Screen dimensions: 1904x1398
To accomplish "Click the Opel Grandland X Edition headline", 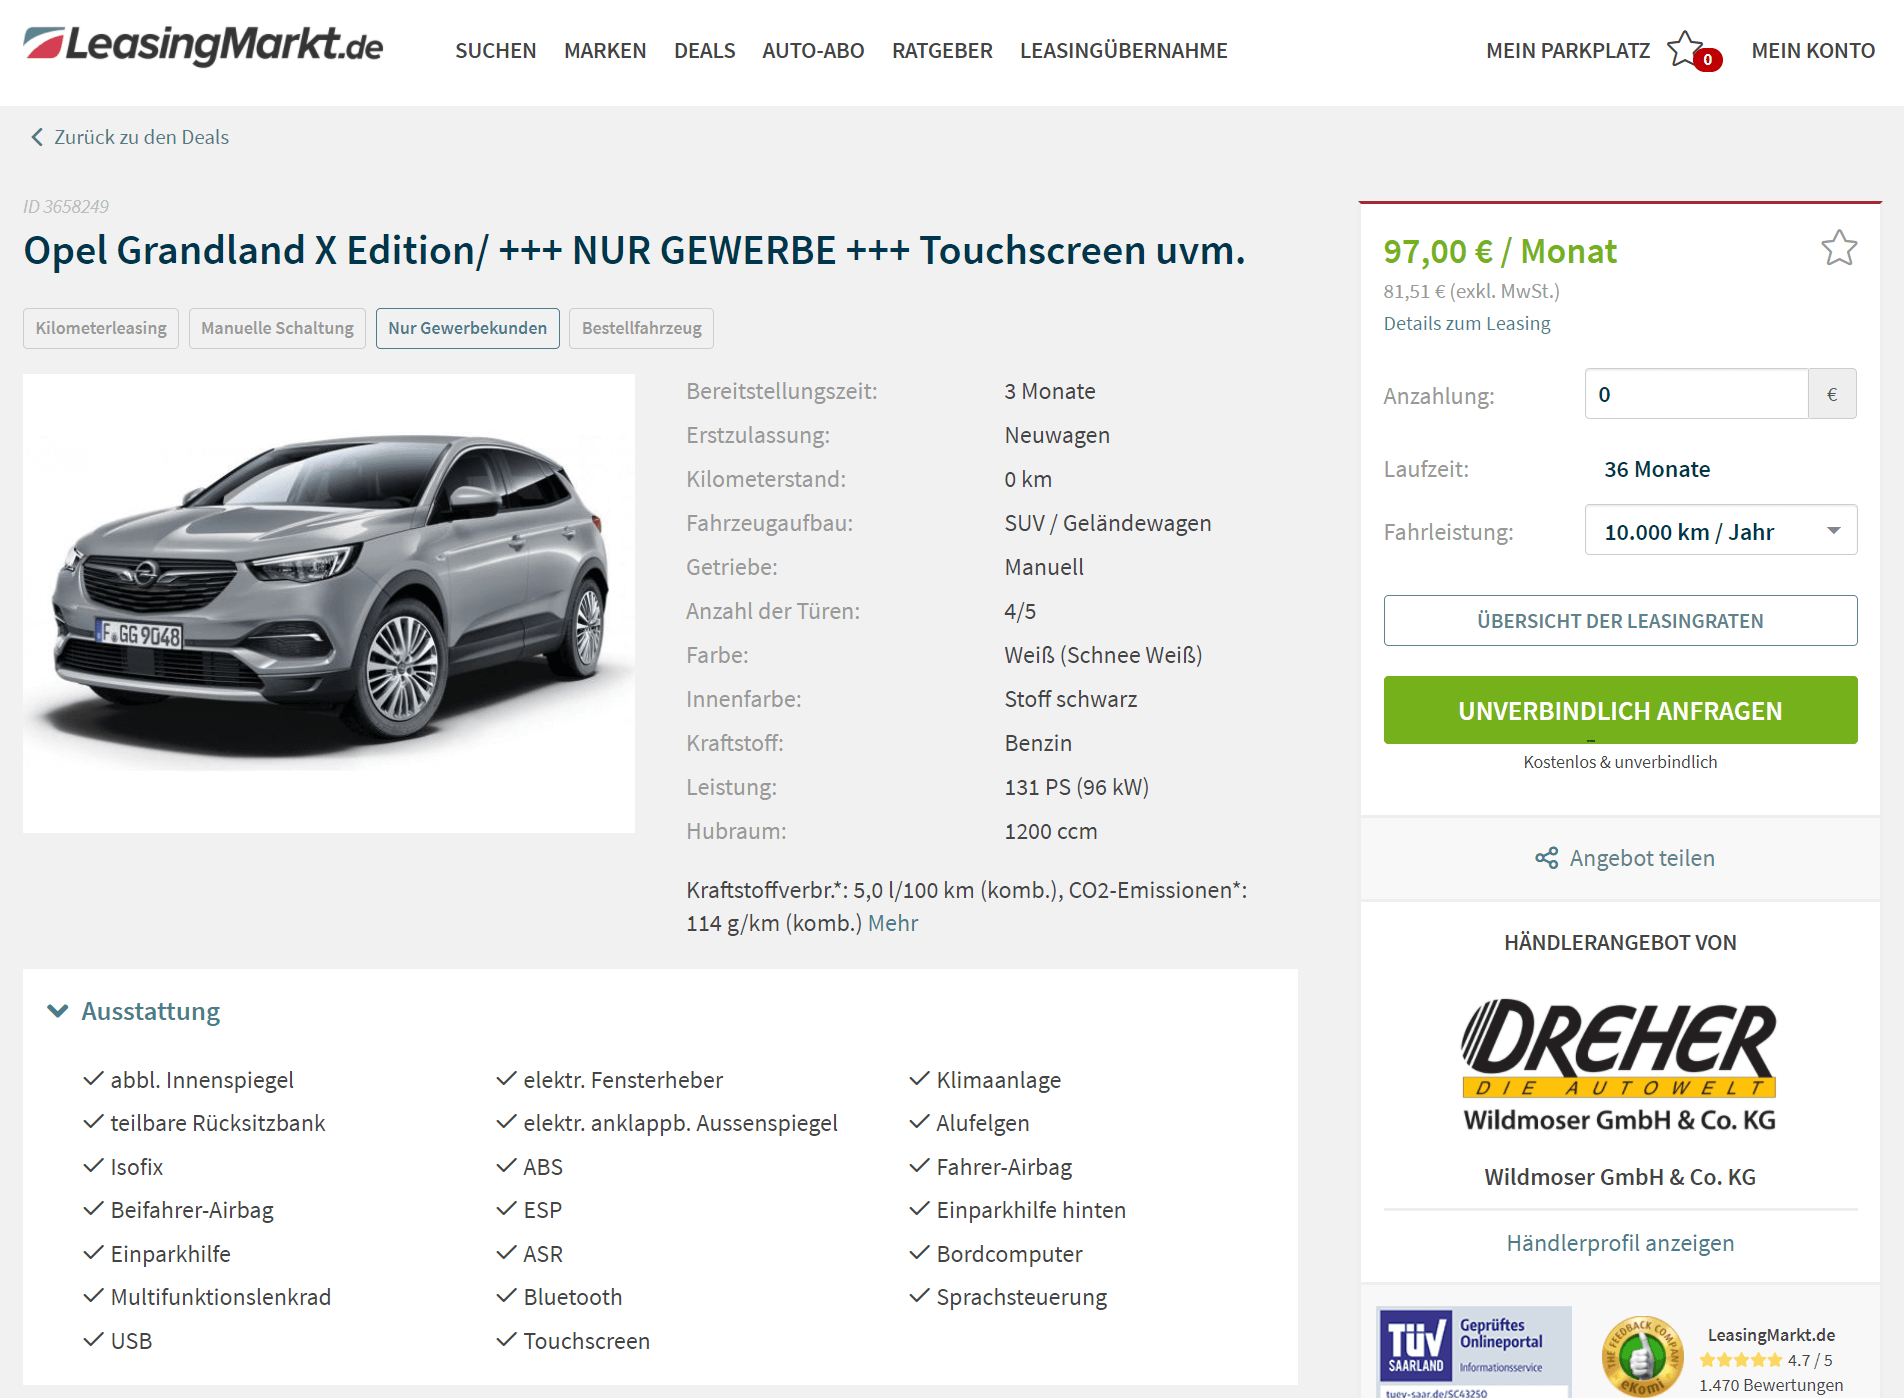I will tap(635, 250).
